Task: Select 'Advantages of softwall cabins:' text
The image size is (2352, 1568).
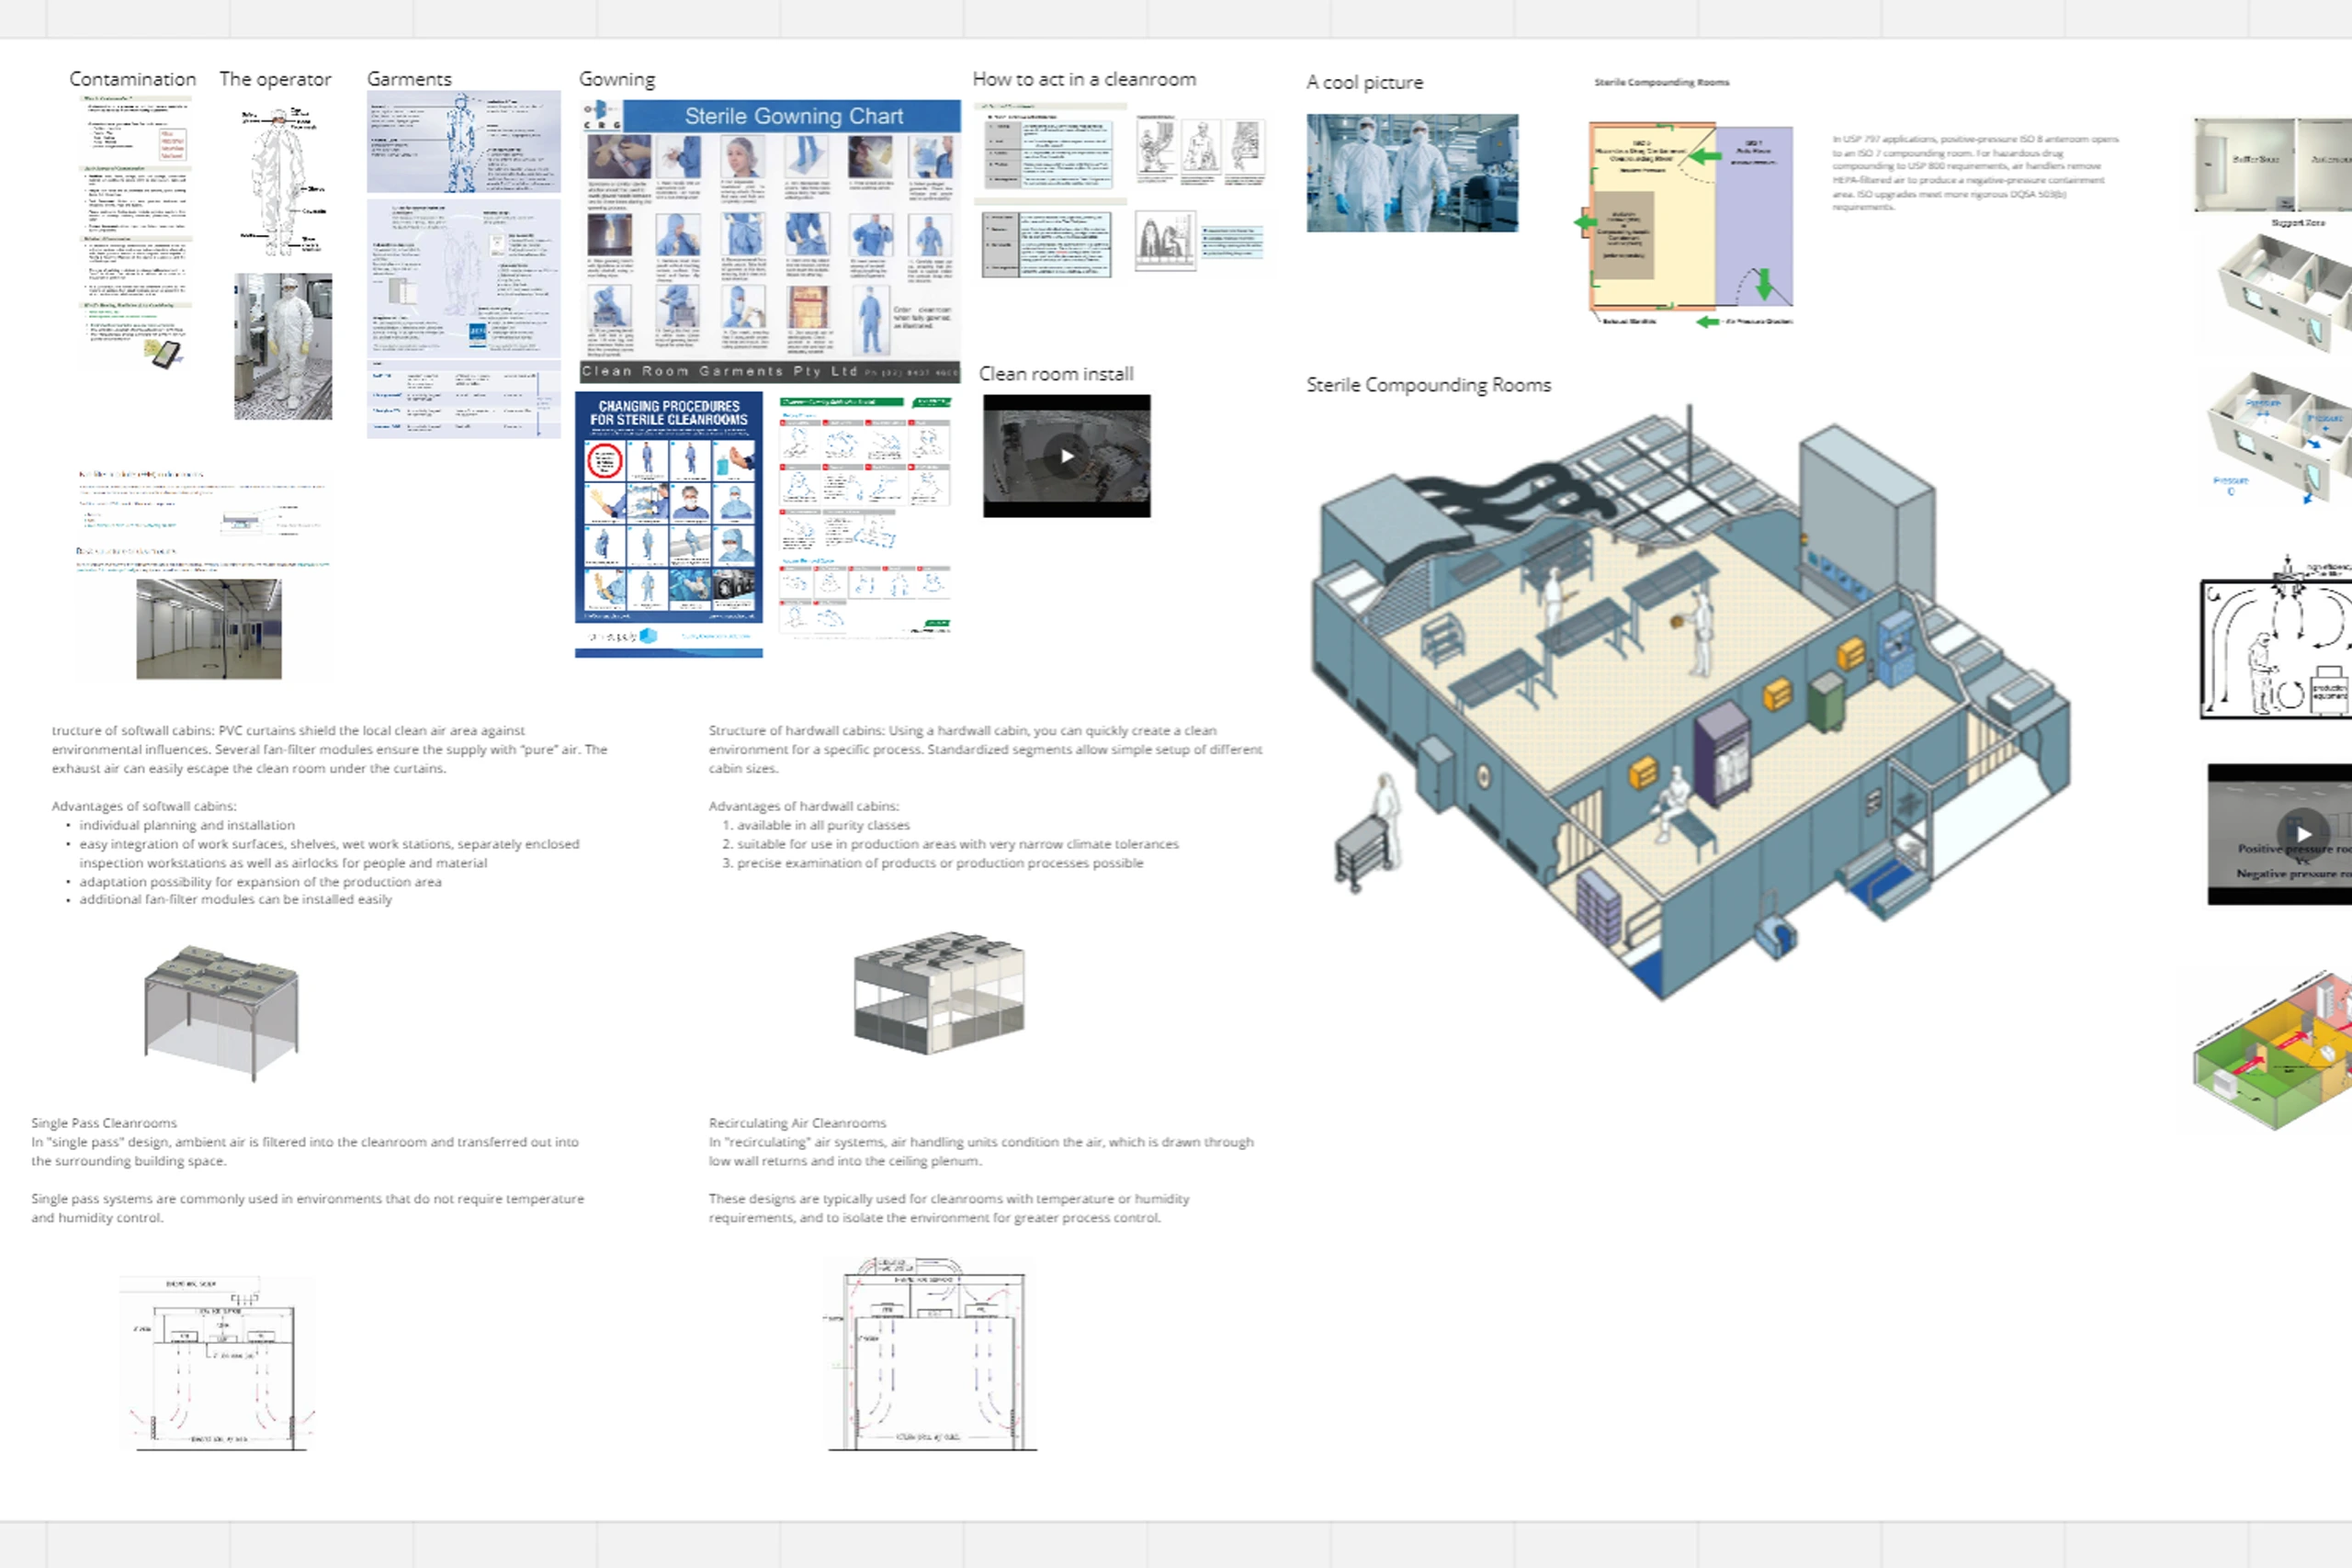Action: point(144,806)
